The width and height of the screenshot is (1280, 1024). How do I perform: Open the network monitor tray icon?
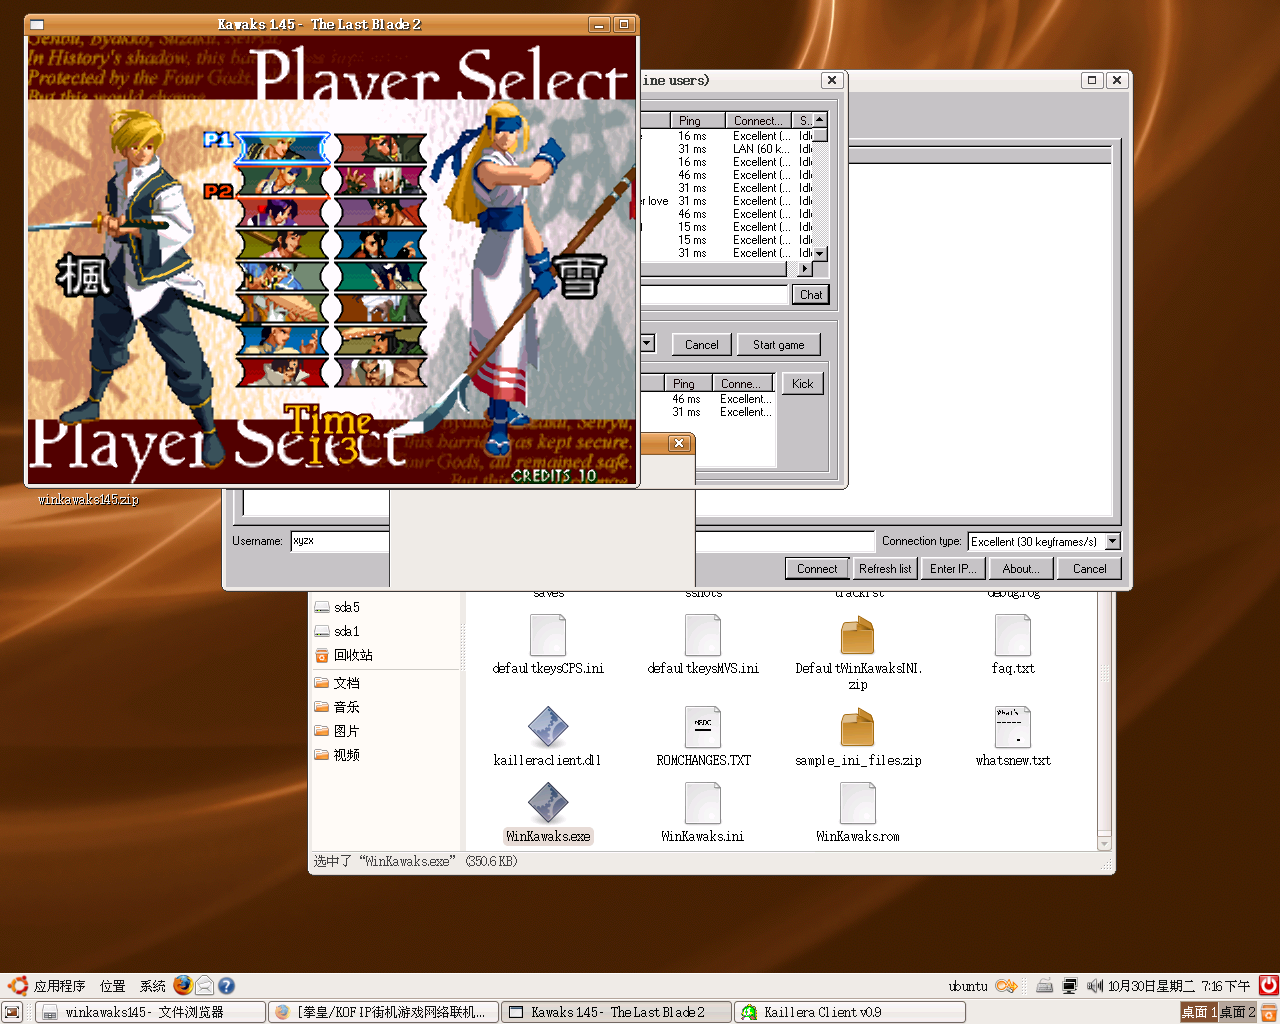[1069, 986]
